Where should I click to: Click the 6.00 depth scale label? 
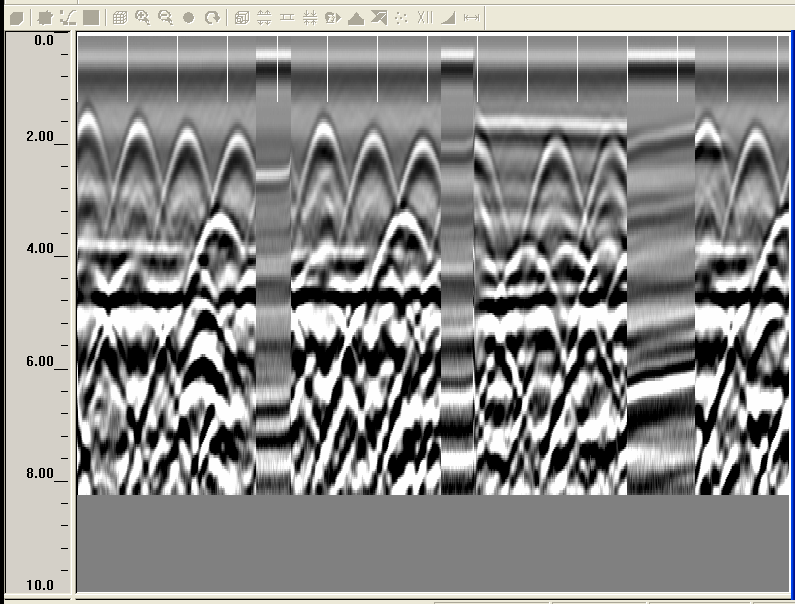click(x=40, y=361)
